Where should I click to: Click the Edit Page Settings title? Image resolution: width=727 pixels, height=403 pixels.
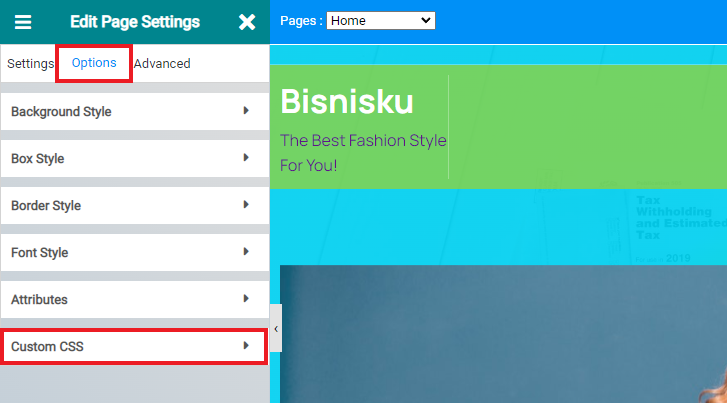click(x=135, y=22)
